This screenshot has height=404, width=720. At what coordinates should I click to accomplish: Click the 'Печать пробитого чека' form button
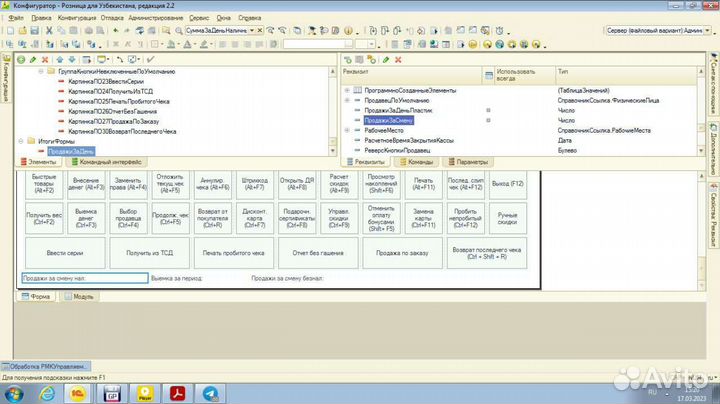click(234, 253)
